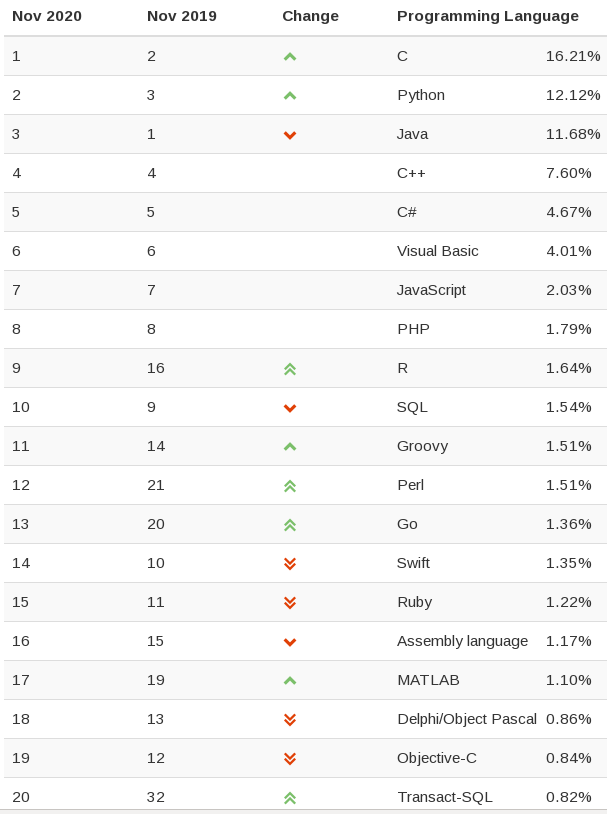Viewport: 607px width, 814px height.
Task: Click the Python language name
Action: tap(421, 95)
